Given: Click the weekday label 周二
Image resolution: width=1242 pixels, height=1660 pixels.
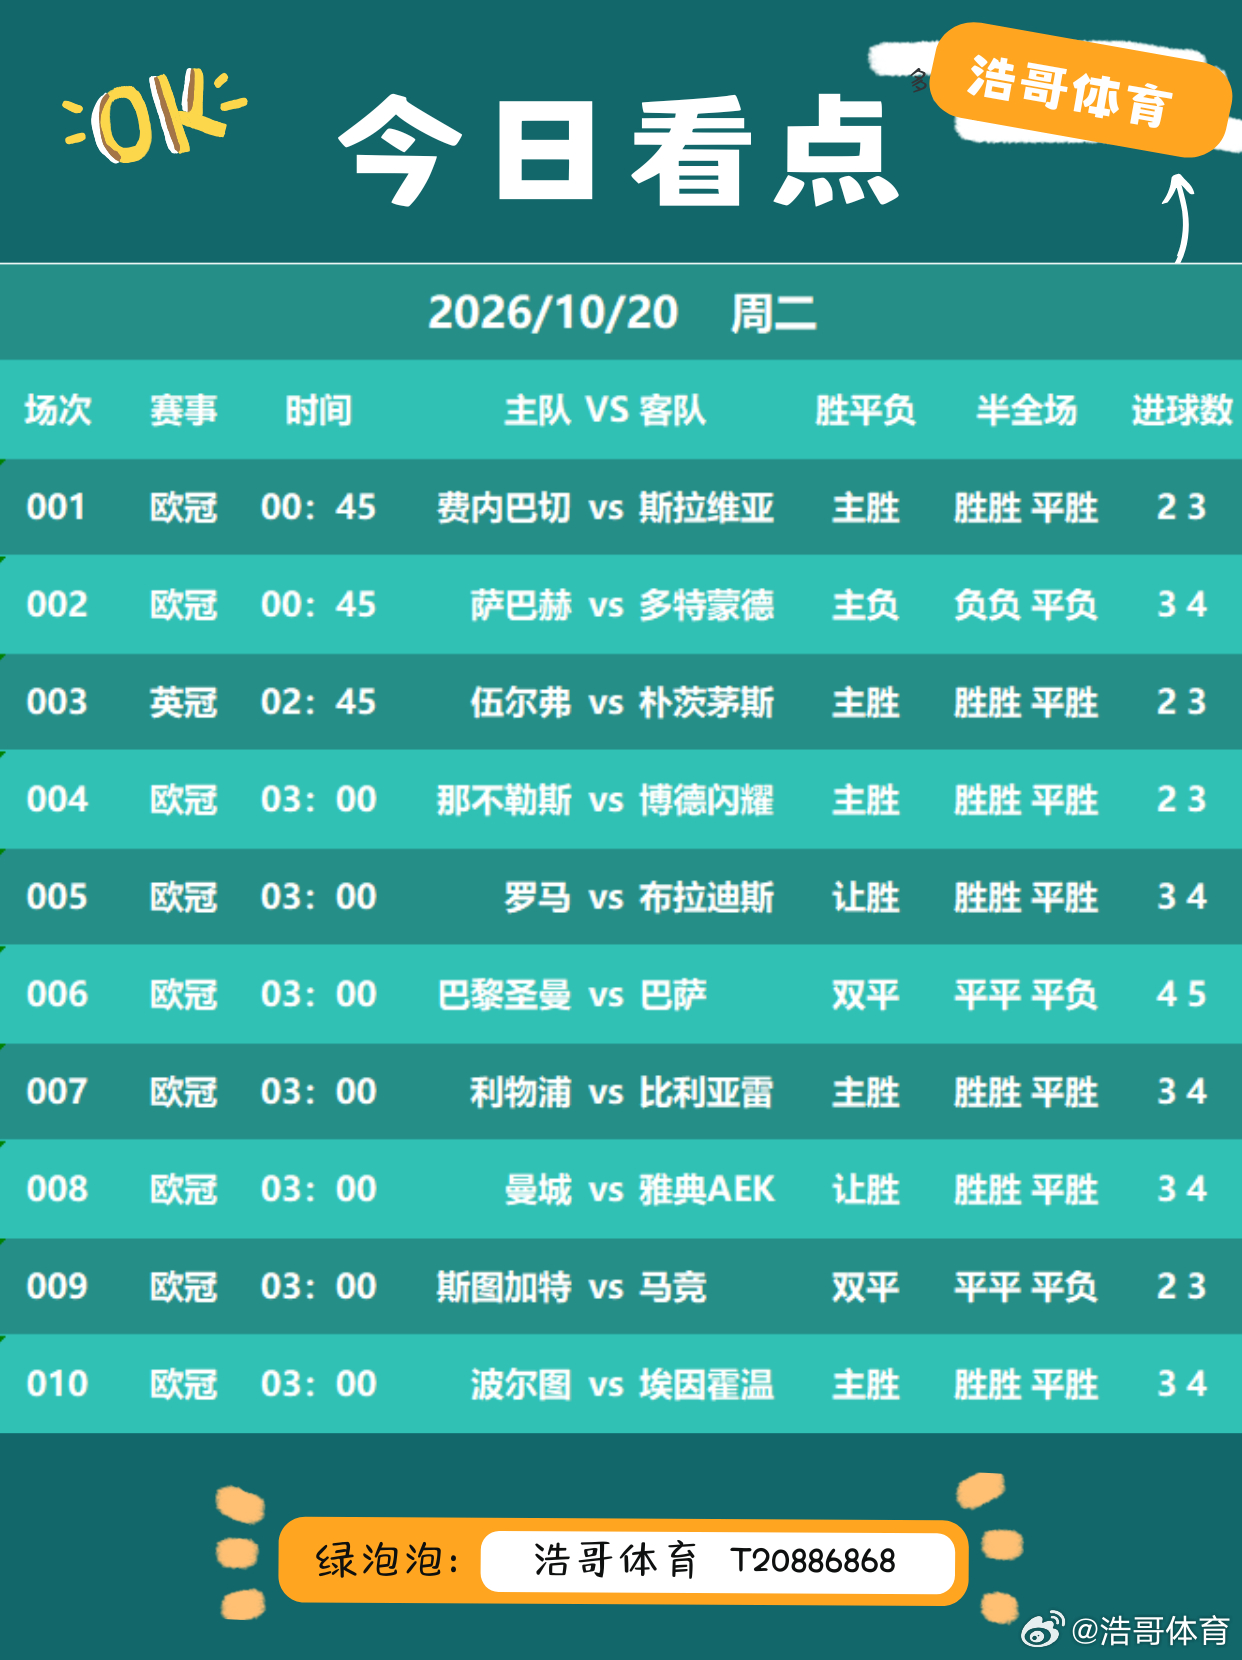Looking at the screenshot, I should pos(773,313).
